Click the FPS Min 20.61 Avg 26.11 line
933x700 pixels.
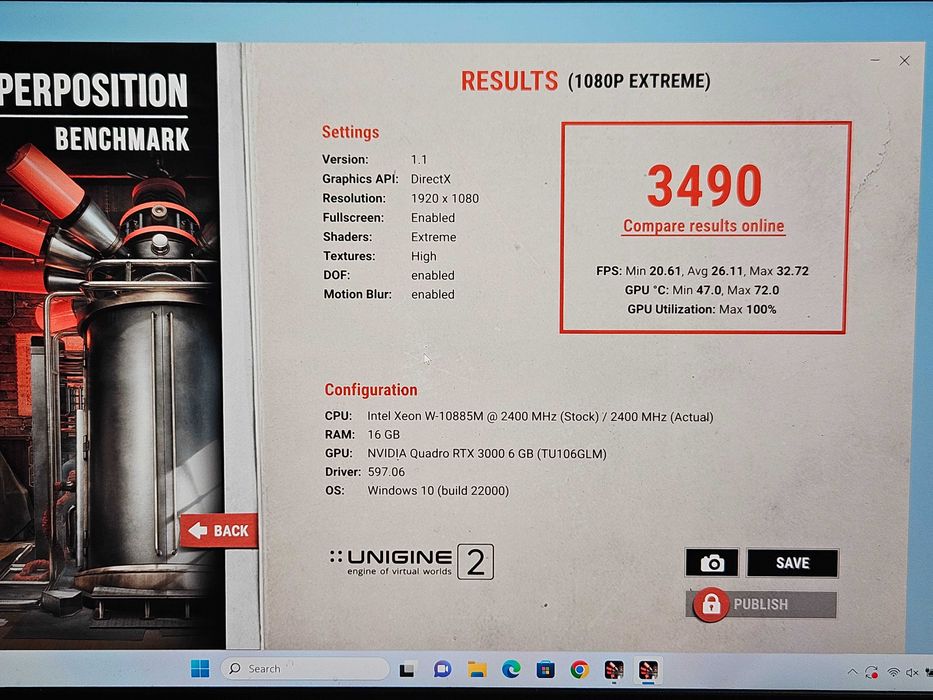pos(702,271)
